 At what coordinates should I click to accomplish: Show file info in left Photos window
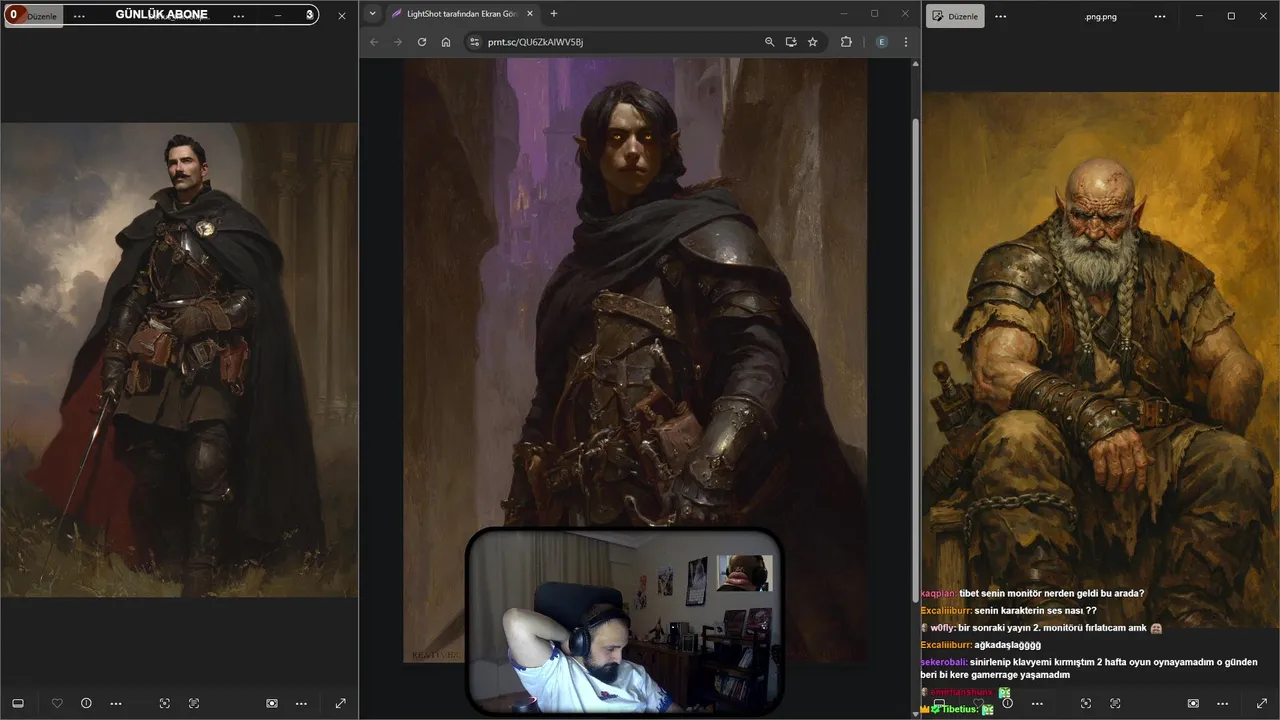point(86,703)
